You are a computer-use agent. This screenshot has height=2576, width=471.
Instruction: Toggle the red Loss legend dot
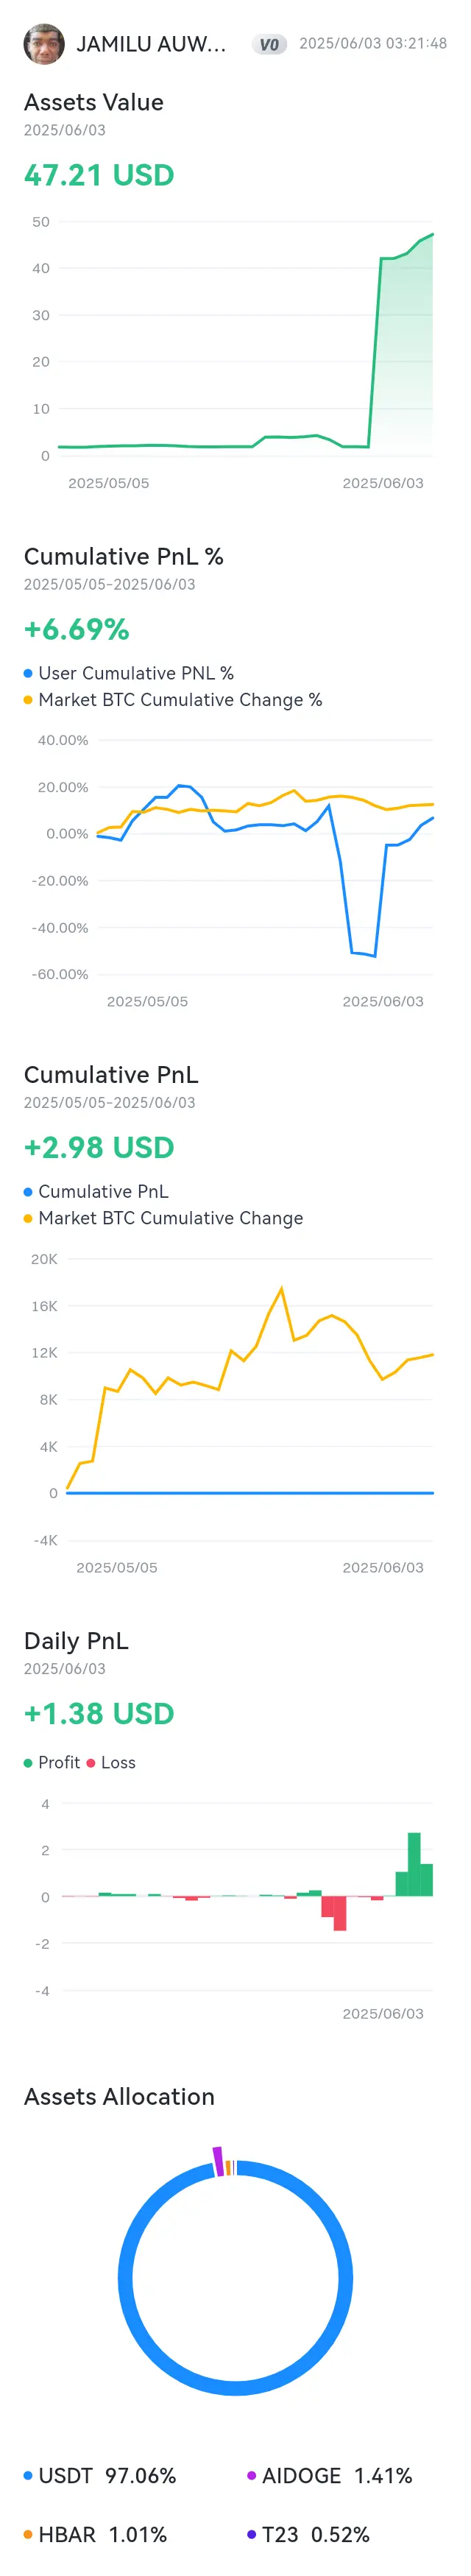pos(91,1762)
